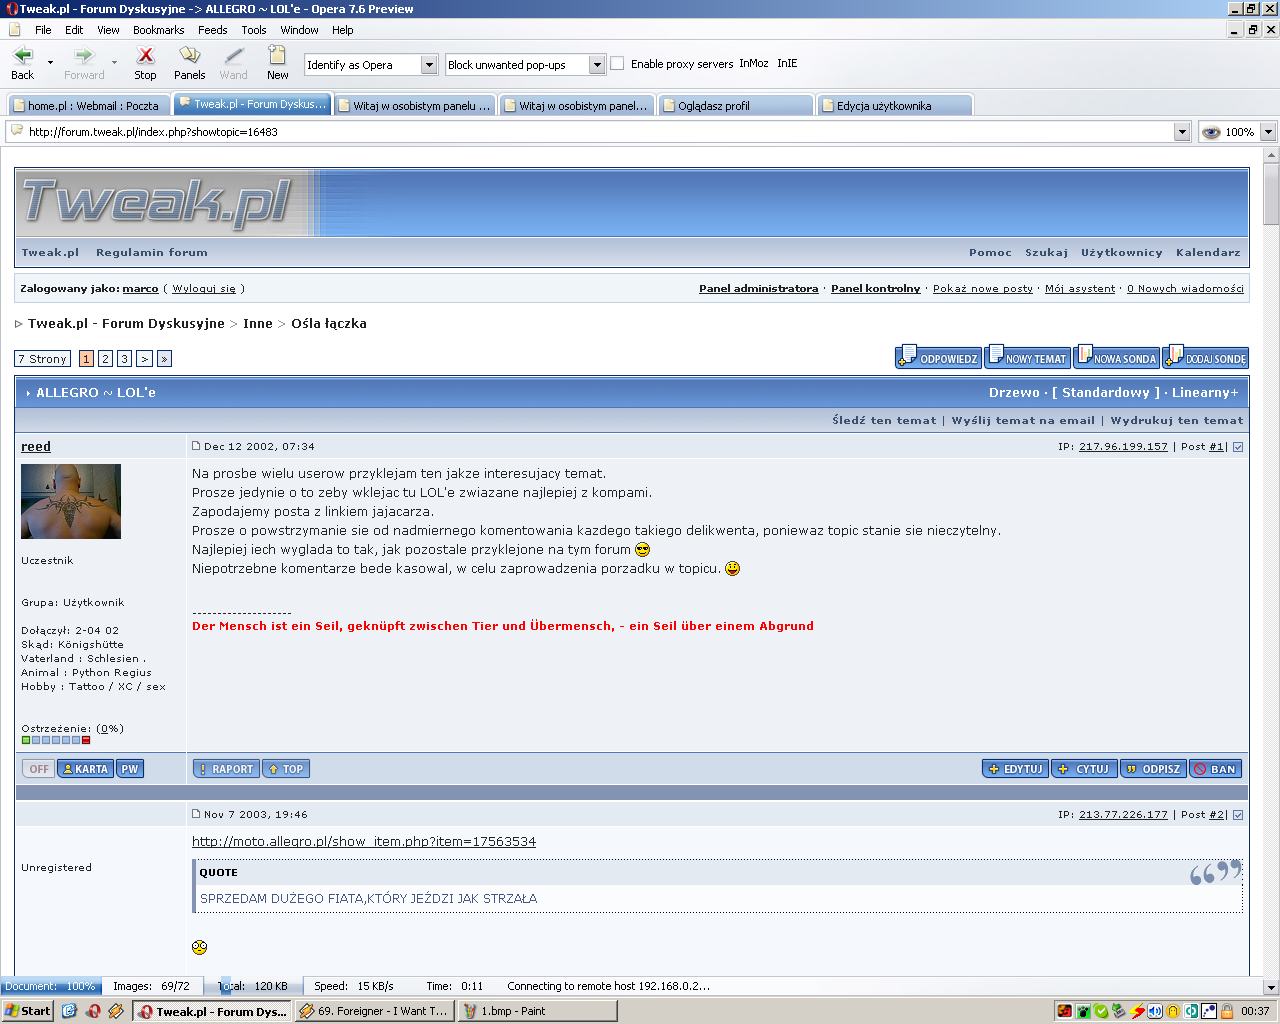Open the KARTA profile card button
The image size is (1280, 1024).
coord(85,769)
